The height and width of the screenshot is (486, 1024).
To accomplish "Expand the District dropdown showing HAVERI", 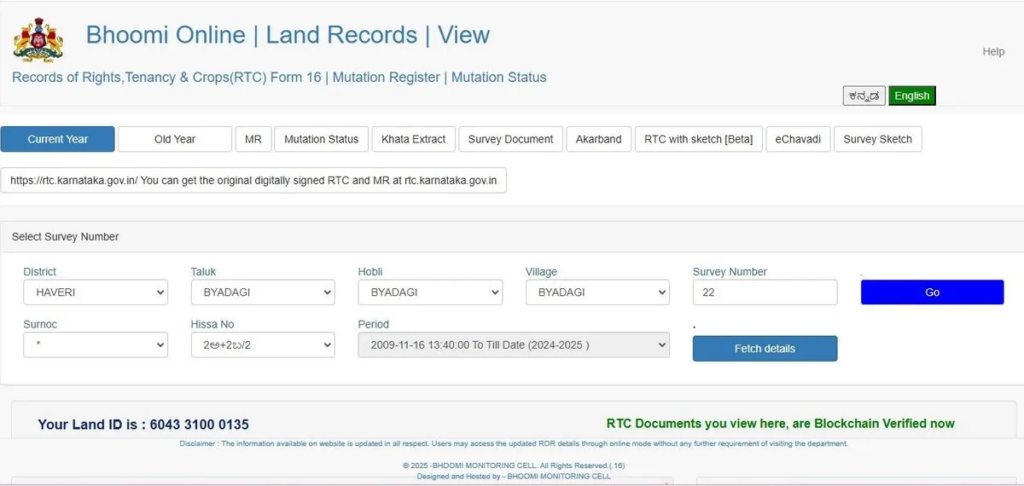I will [96, 293].
